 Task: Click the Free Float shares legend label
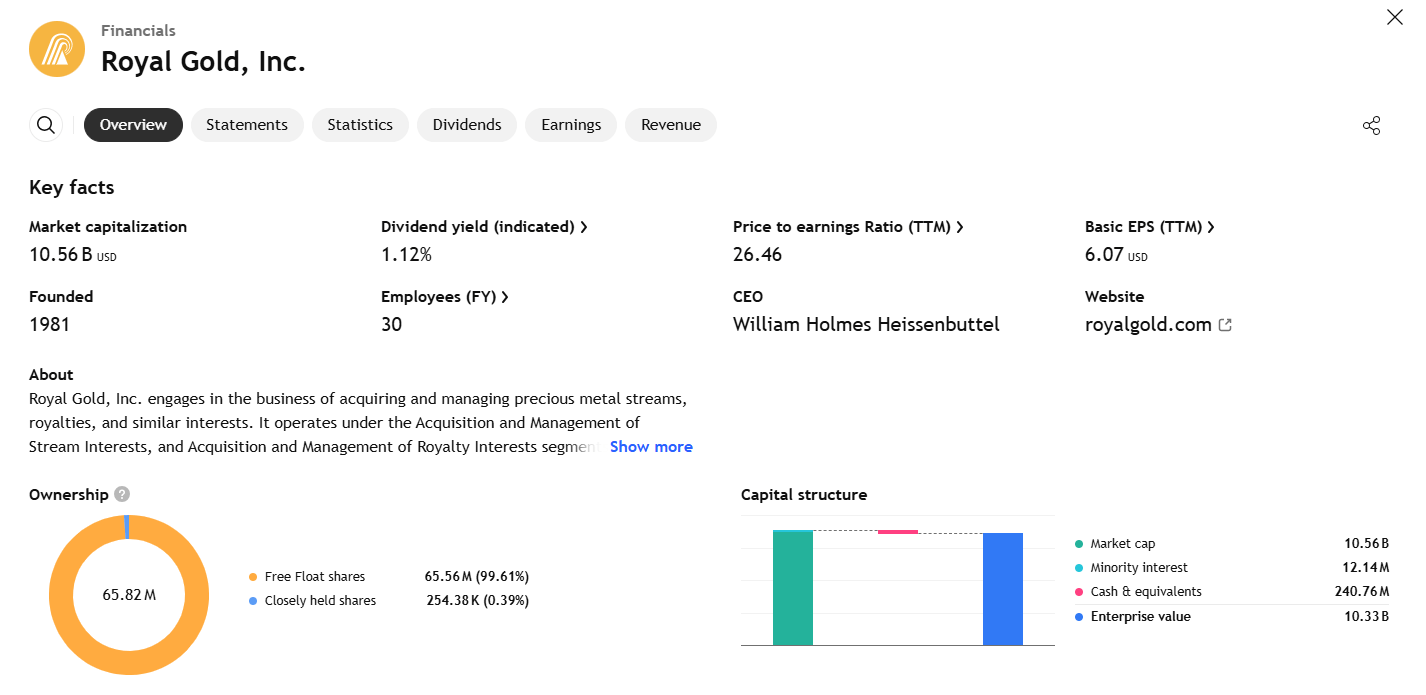pos(315,577)
